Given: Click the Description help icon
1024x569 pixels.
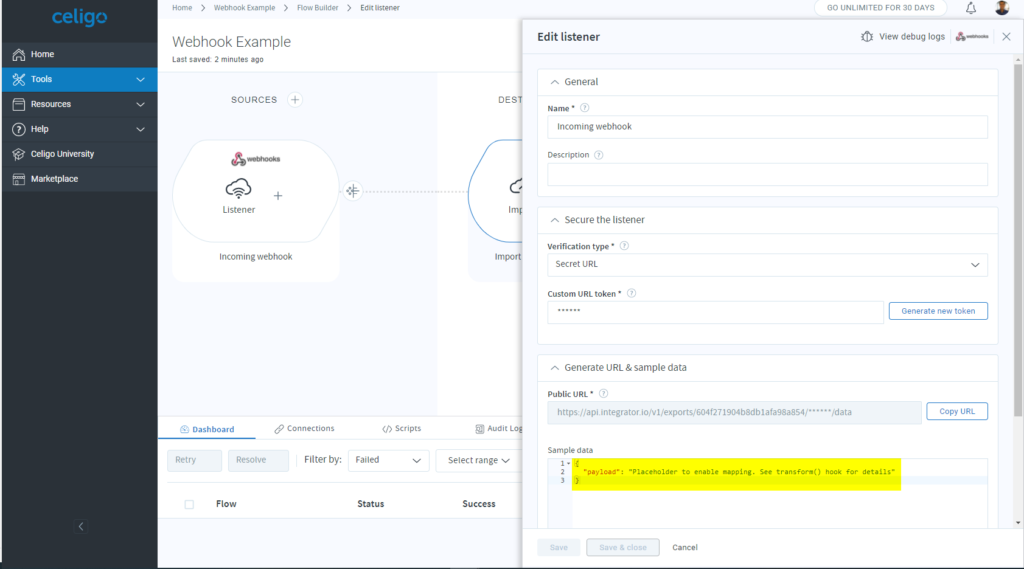Looking at the screenshot, I should (599, 155).
